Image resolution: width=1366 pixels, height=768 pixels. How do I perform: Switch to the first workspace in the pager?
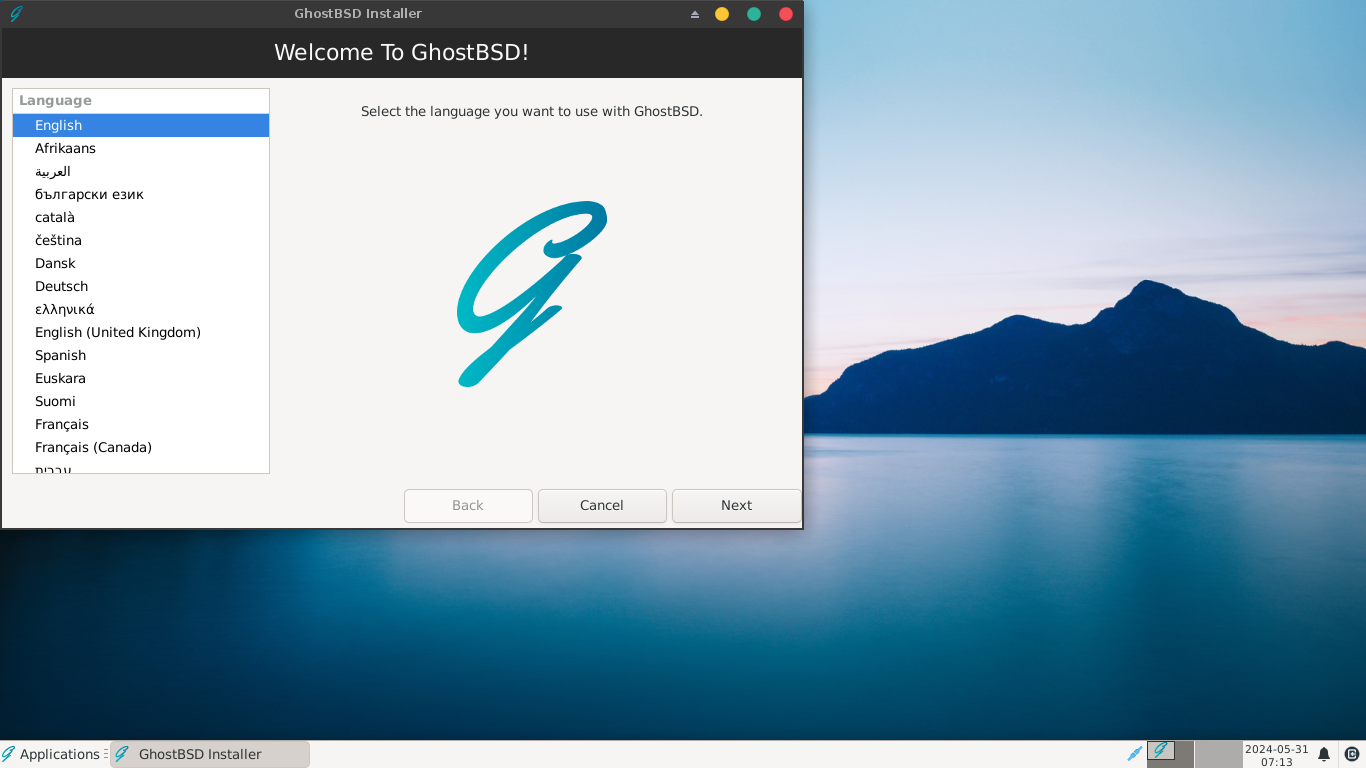(1170, 754)
